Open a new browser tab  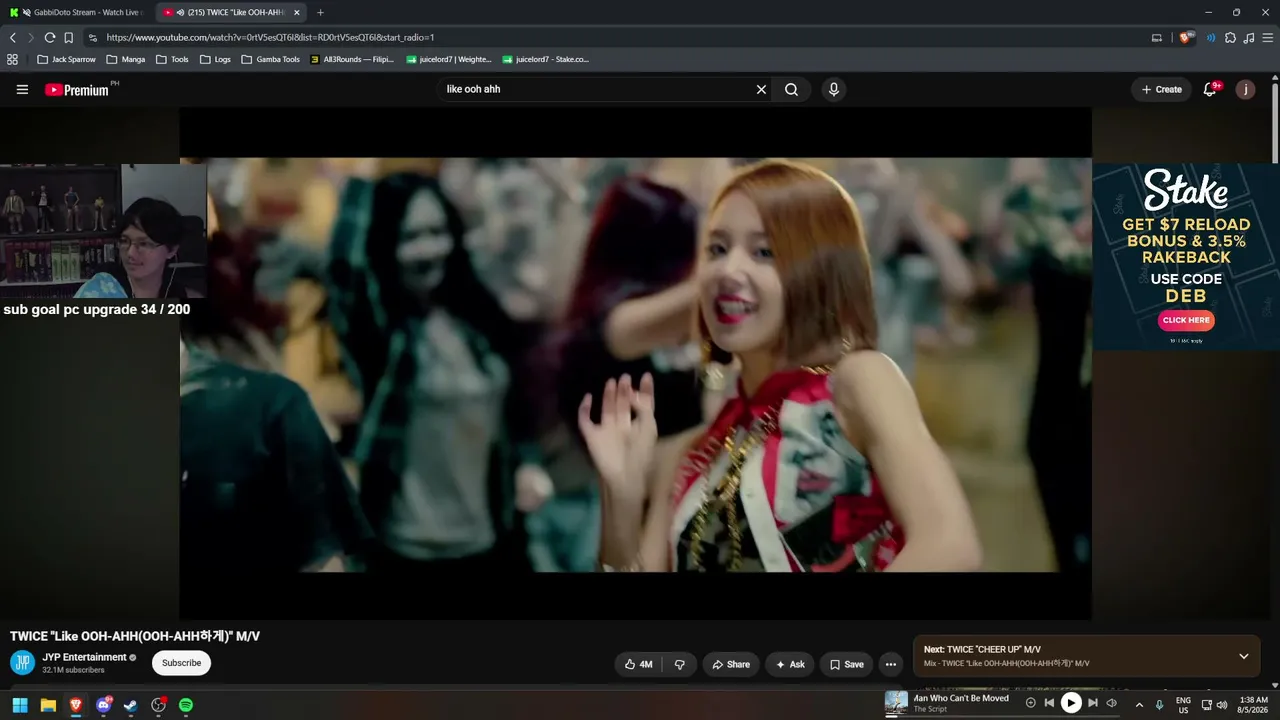[x=320, y=12]
